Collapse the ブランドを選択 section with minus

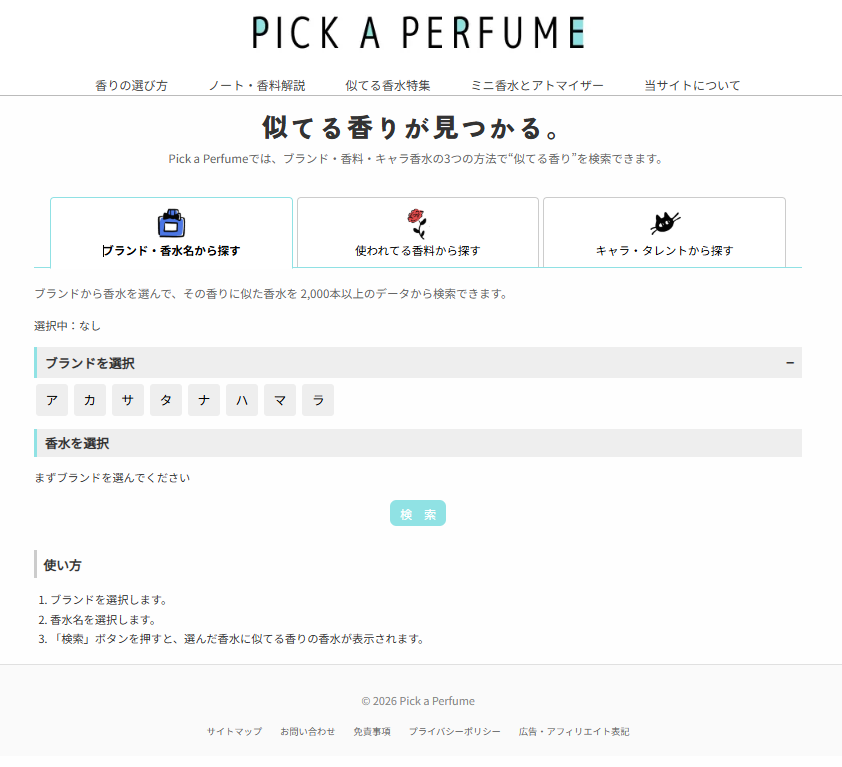[x=790, y=363]
